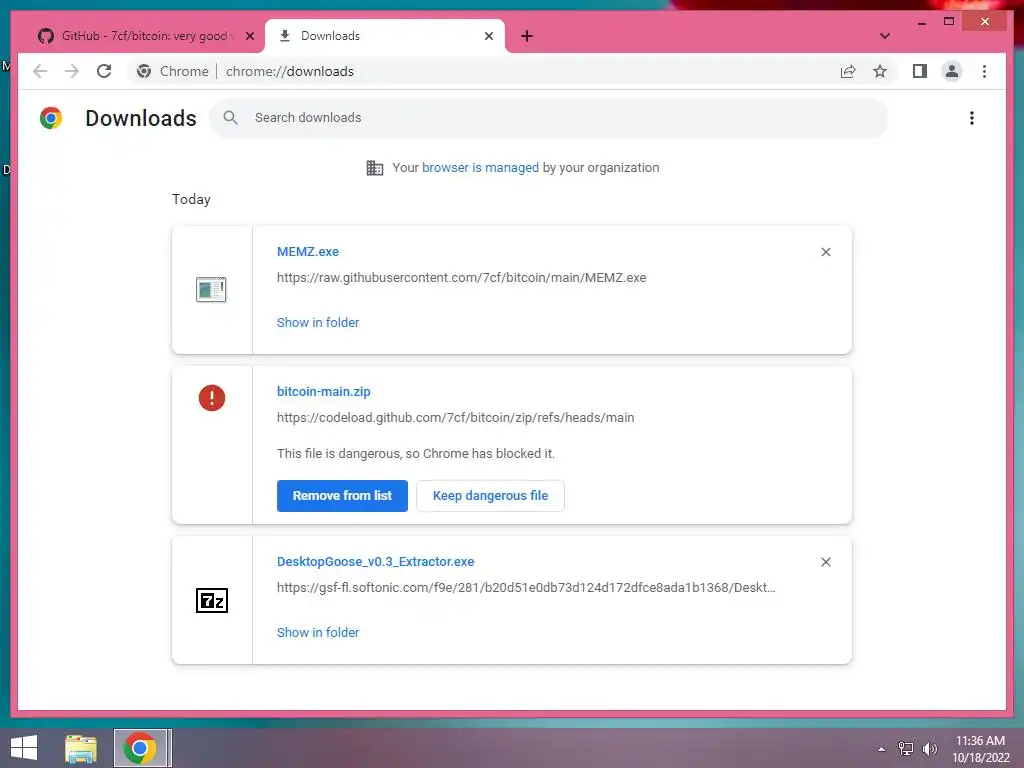The width and height of the screenshot is (1024, 768).
Task: Reload the downloads page
Action: pyautogui.click(x=104, y=71)
